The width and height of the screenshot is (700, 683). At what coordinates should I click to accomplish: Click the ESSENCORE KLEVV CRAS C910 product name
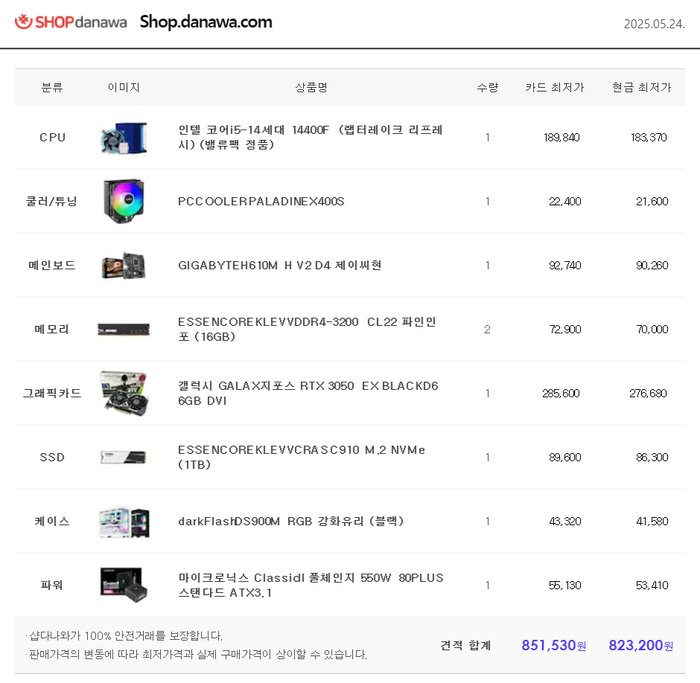[x=301, y=457]
